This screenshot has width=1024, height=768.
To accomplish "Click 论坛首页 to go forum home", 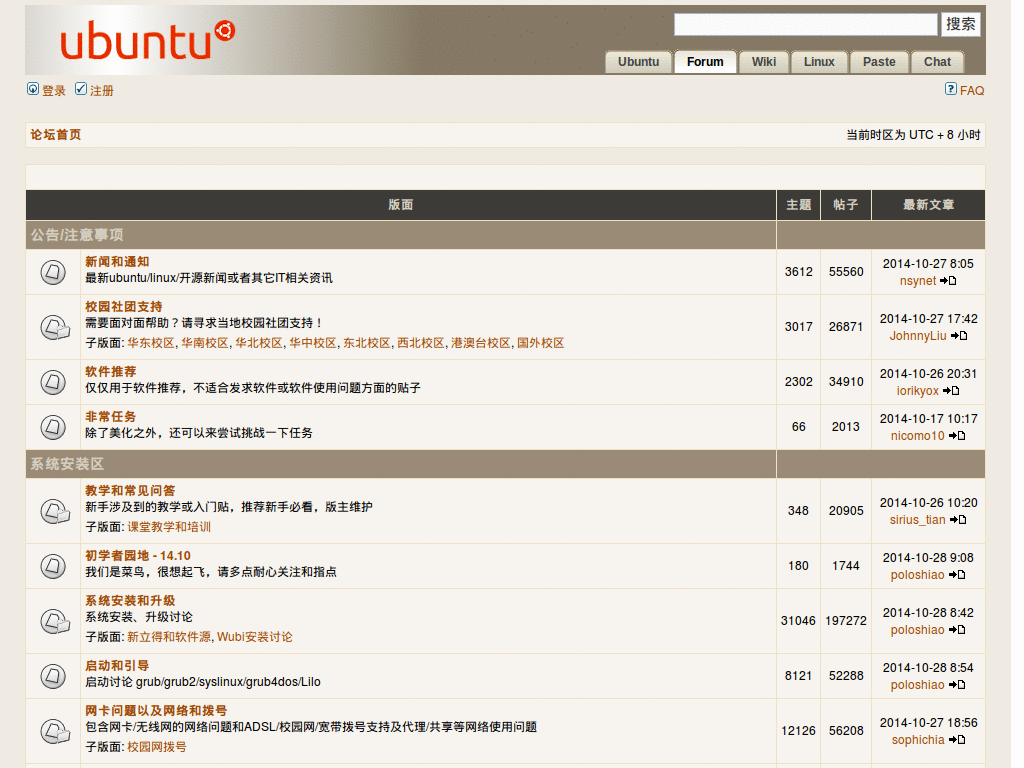I will (x=55, y=134).
